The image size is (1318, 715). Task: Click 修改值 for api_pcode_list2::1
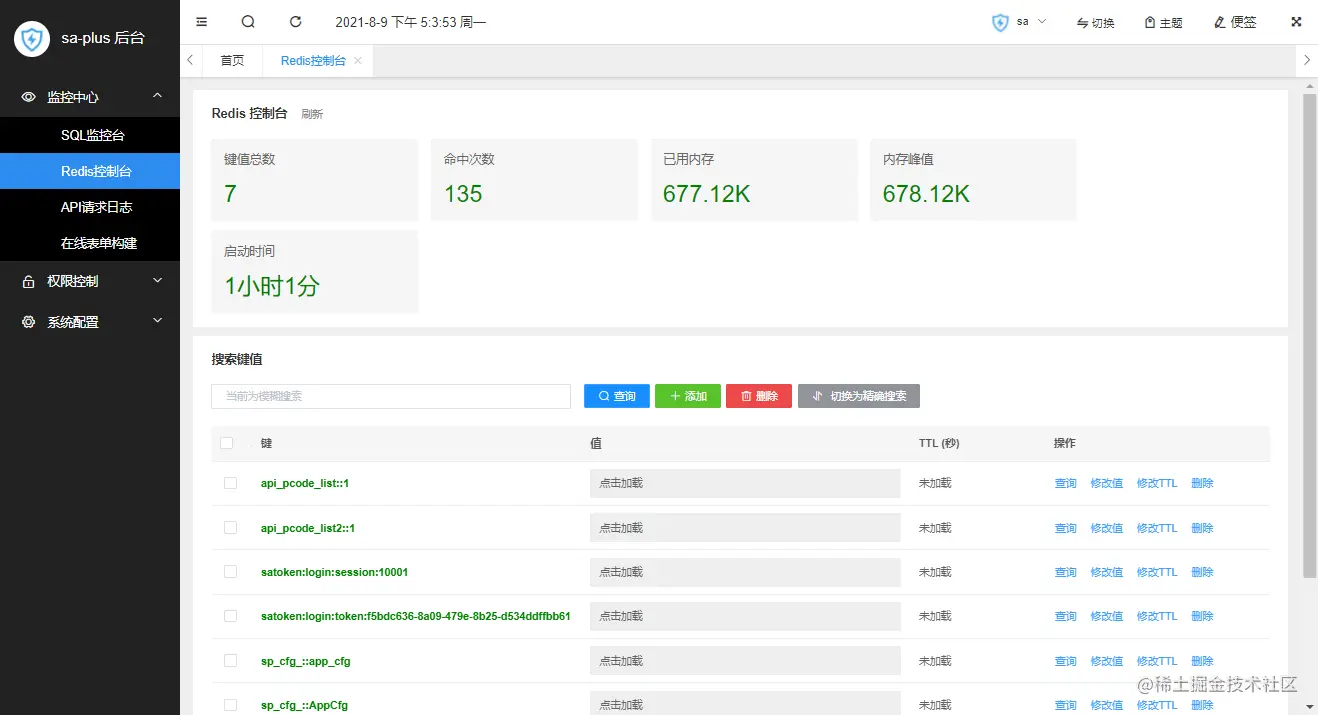pyautogui.click(x=1107, y=528)
